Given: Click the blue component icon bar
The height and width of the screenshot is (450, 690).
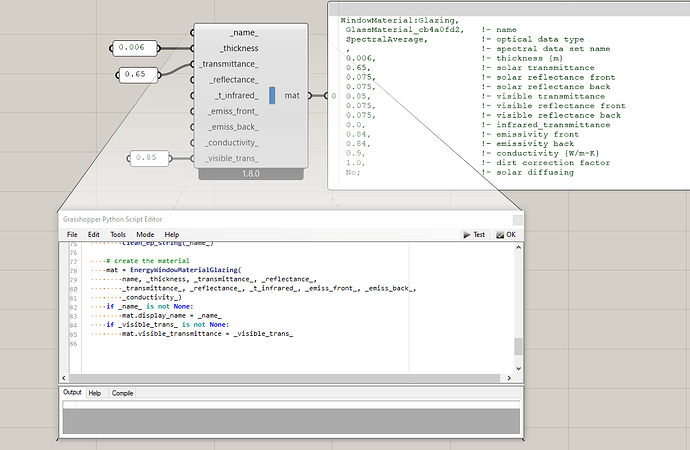Looking at the screenshot, I should [x=272, y=95].
